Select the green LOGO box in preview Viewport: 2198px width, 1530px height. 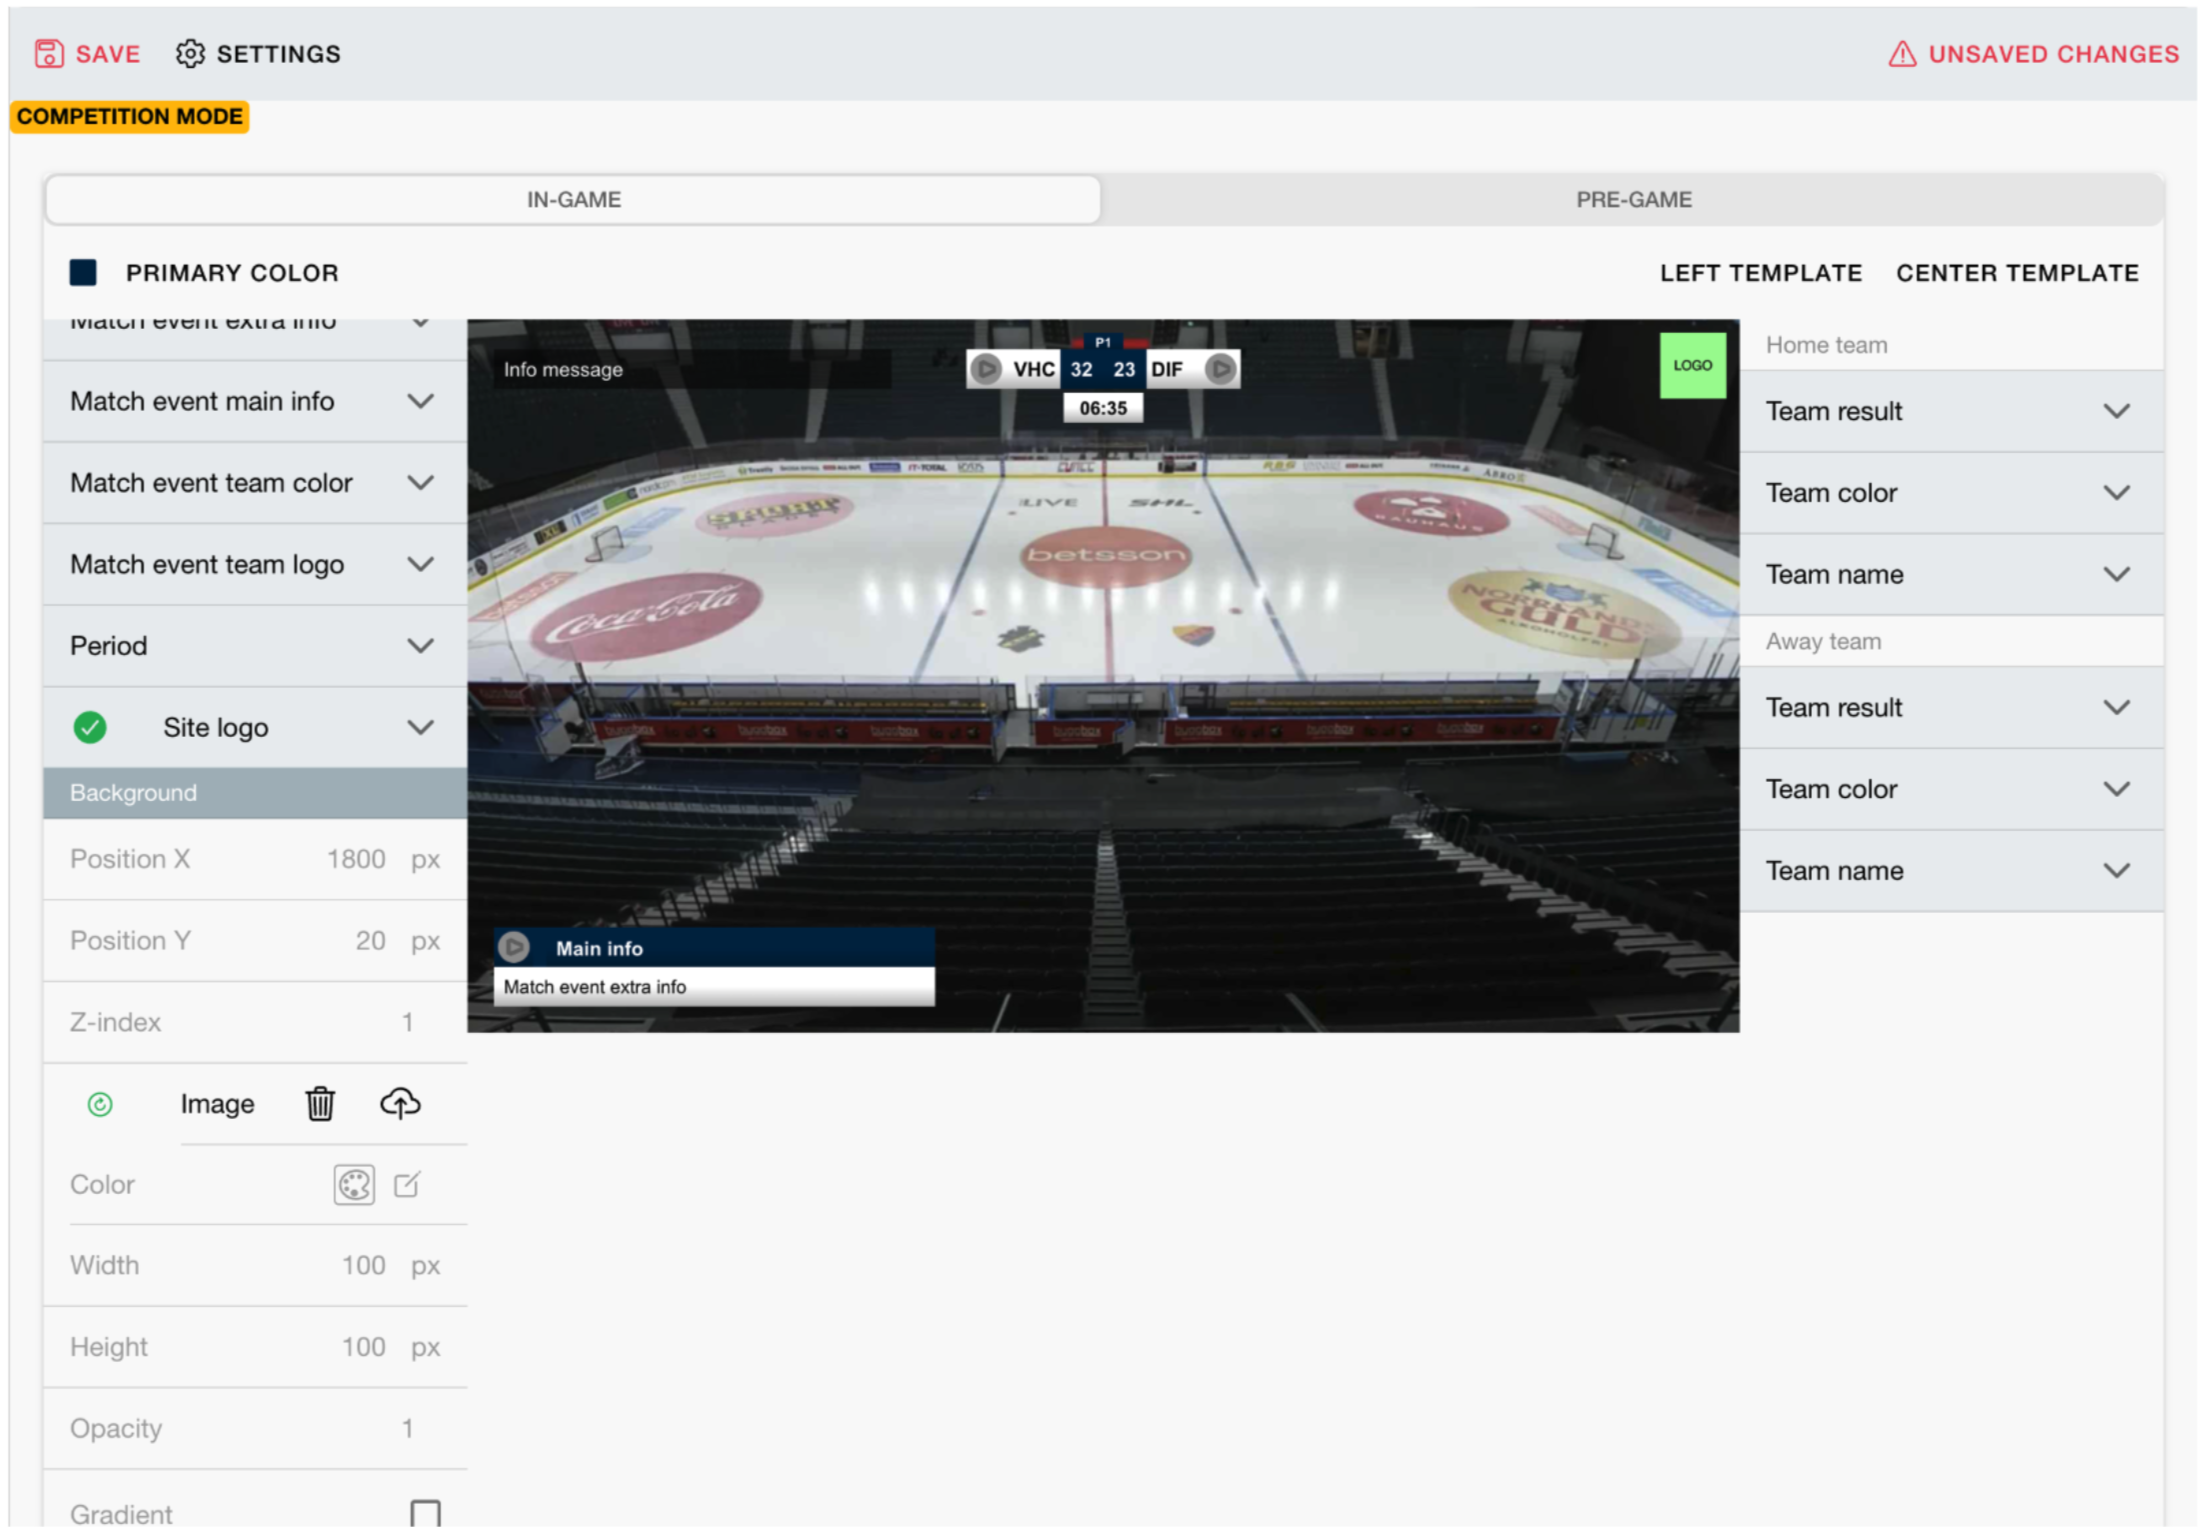[x=1692, y=365]
